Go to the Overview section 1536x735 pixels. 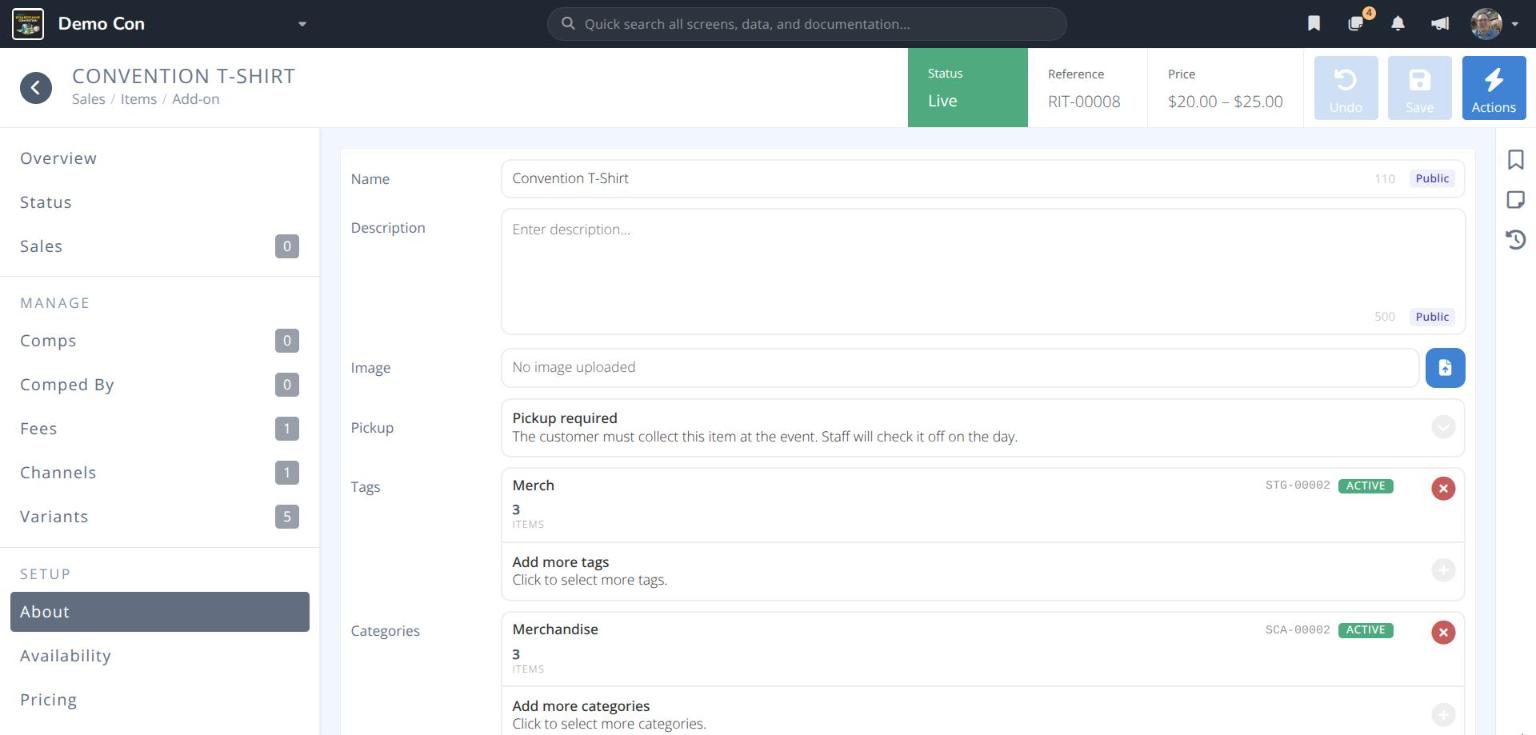(x=160, y=158)
